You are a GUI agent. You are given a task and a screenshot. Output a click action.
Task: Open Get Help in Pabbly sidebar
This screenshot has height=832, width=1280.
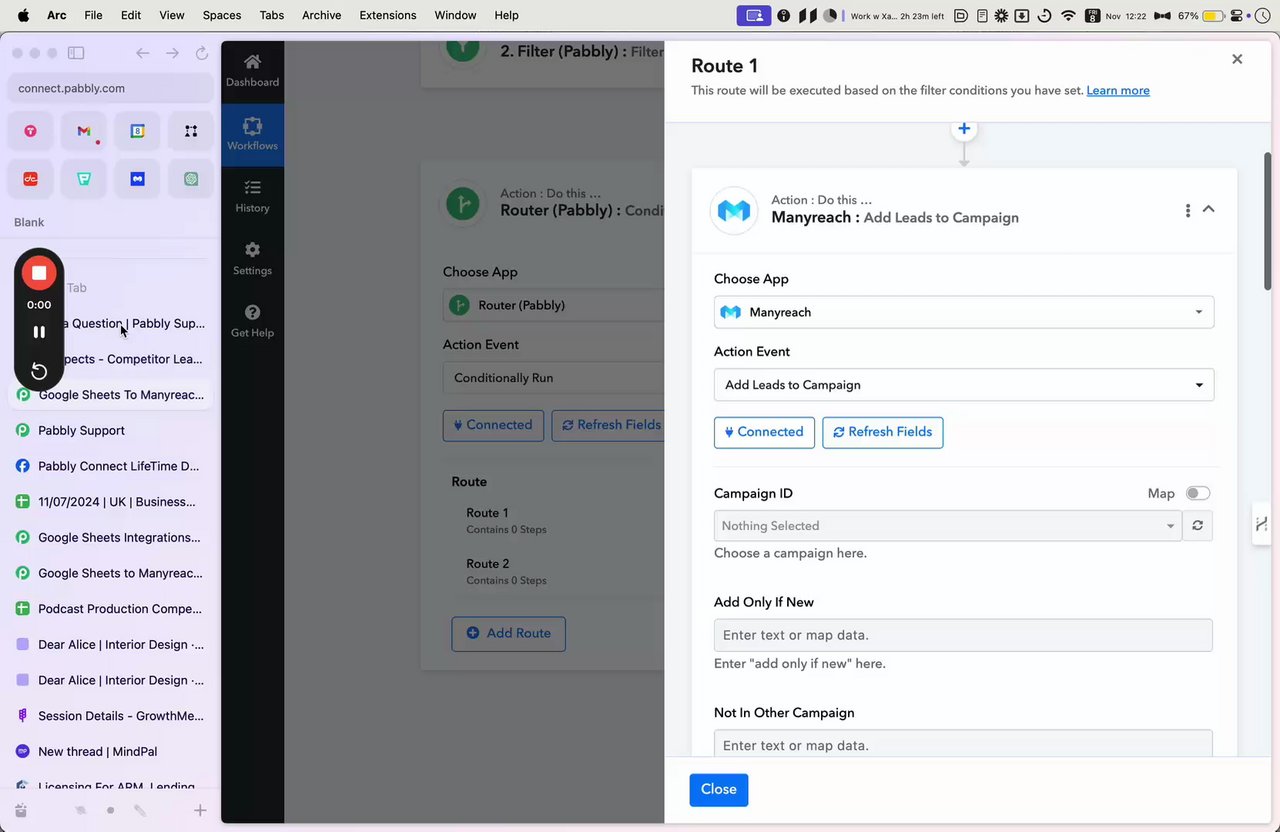tap(252, 321)
